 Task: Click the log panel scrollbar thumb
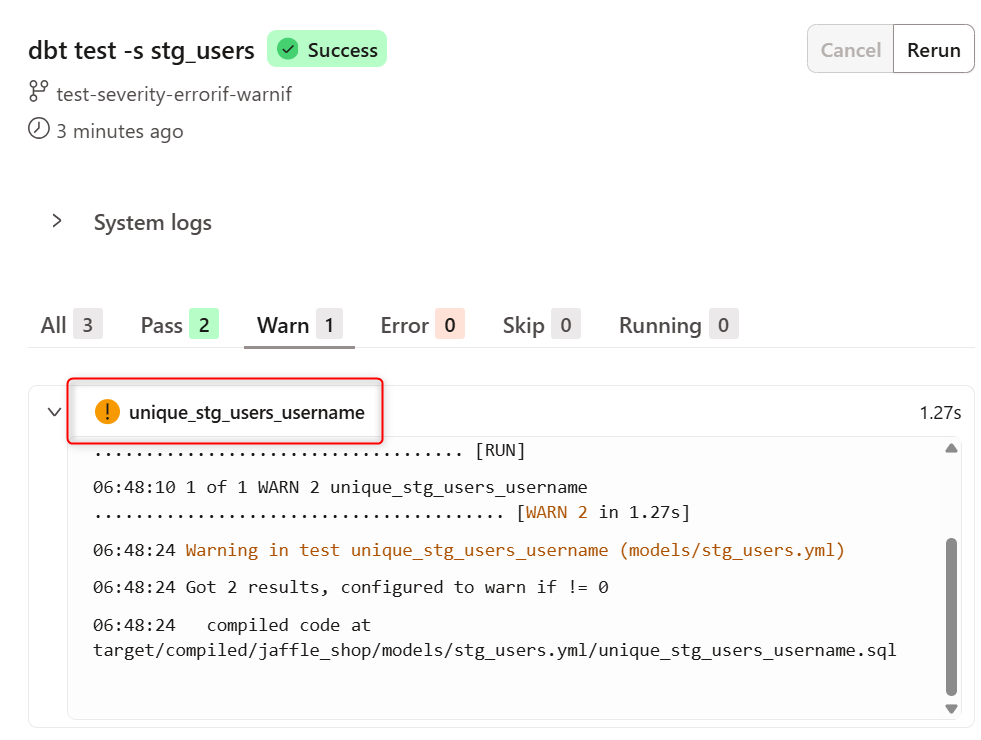[x=951, y=616]
